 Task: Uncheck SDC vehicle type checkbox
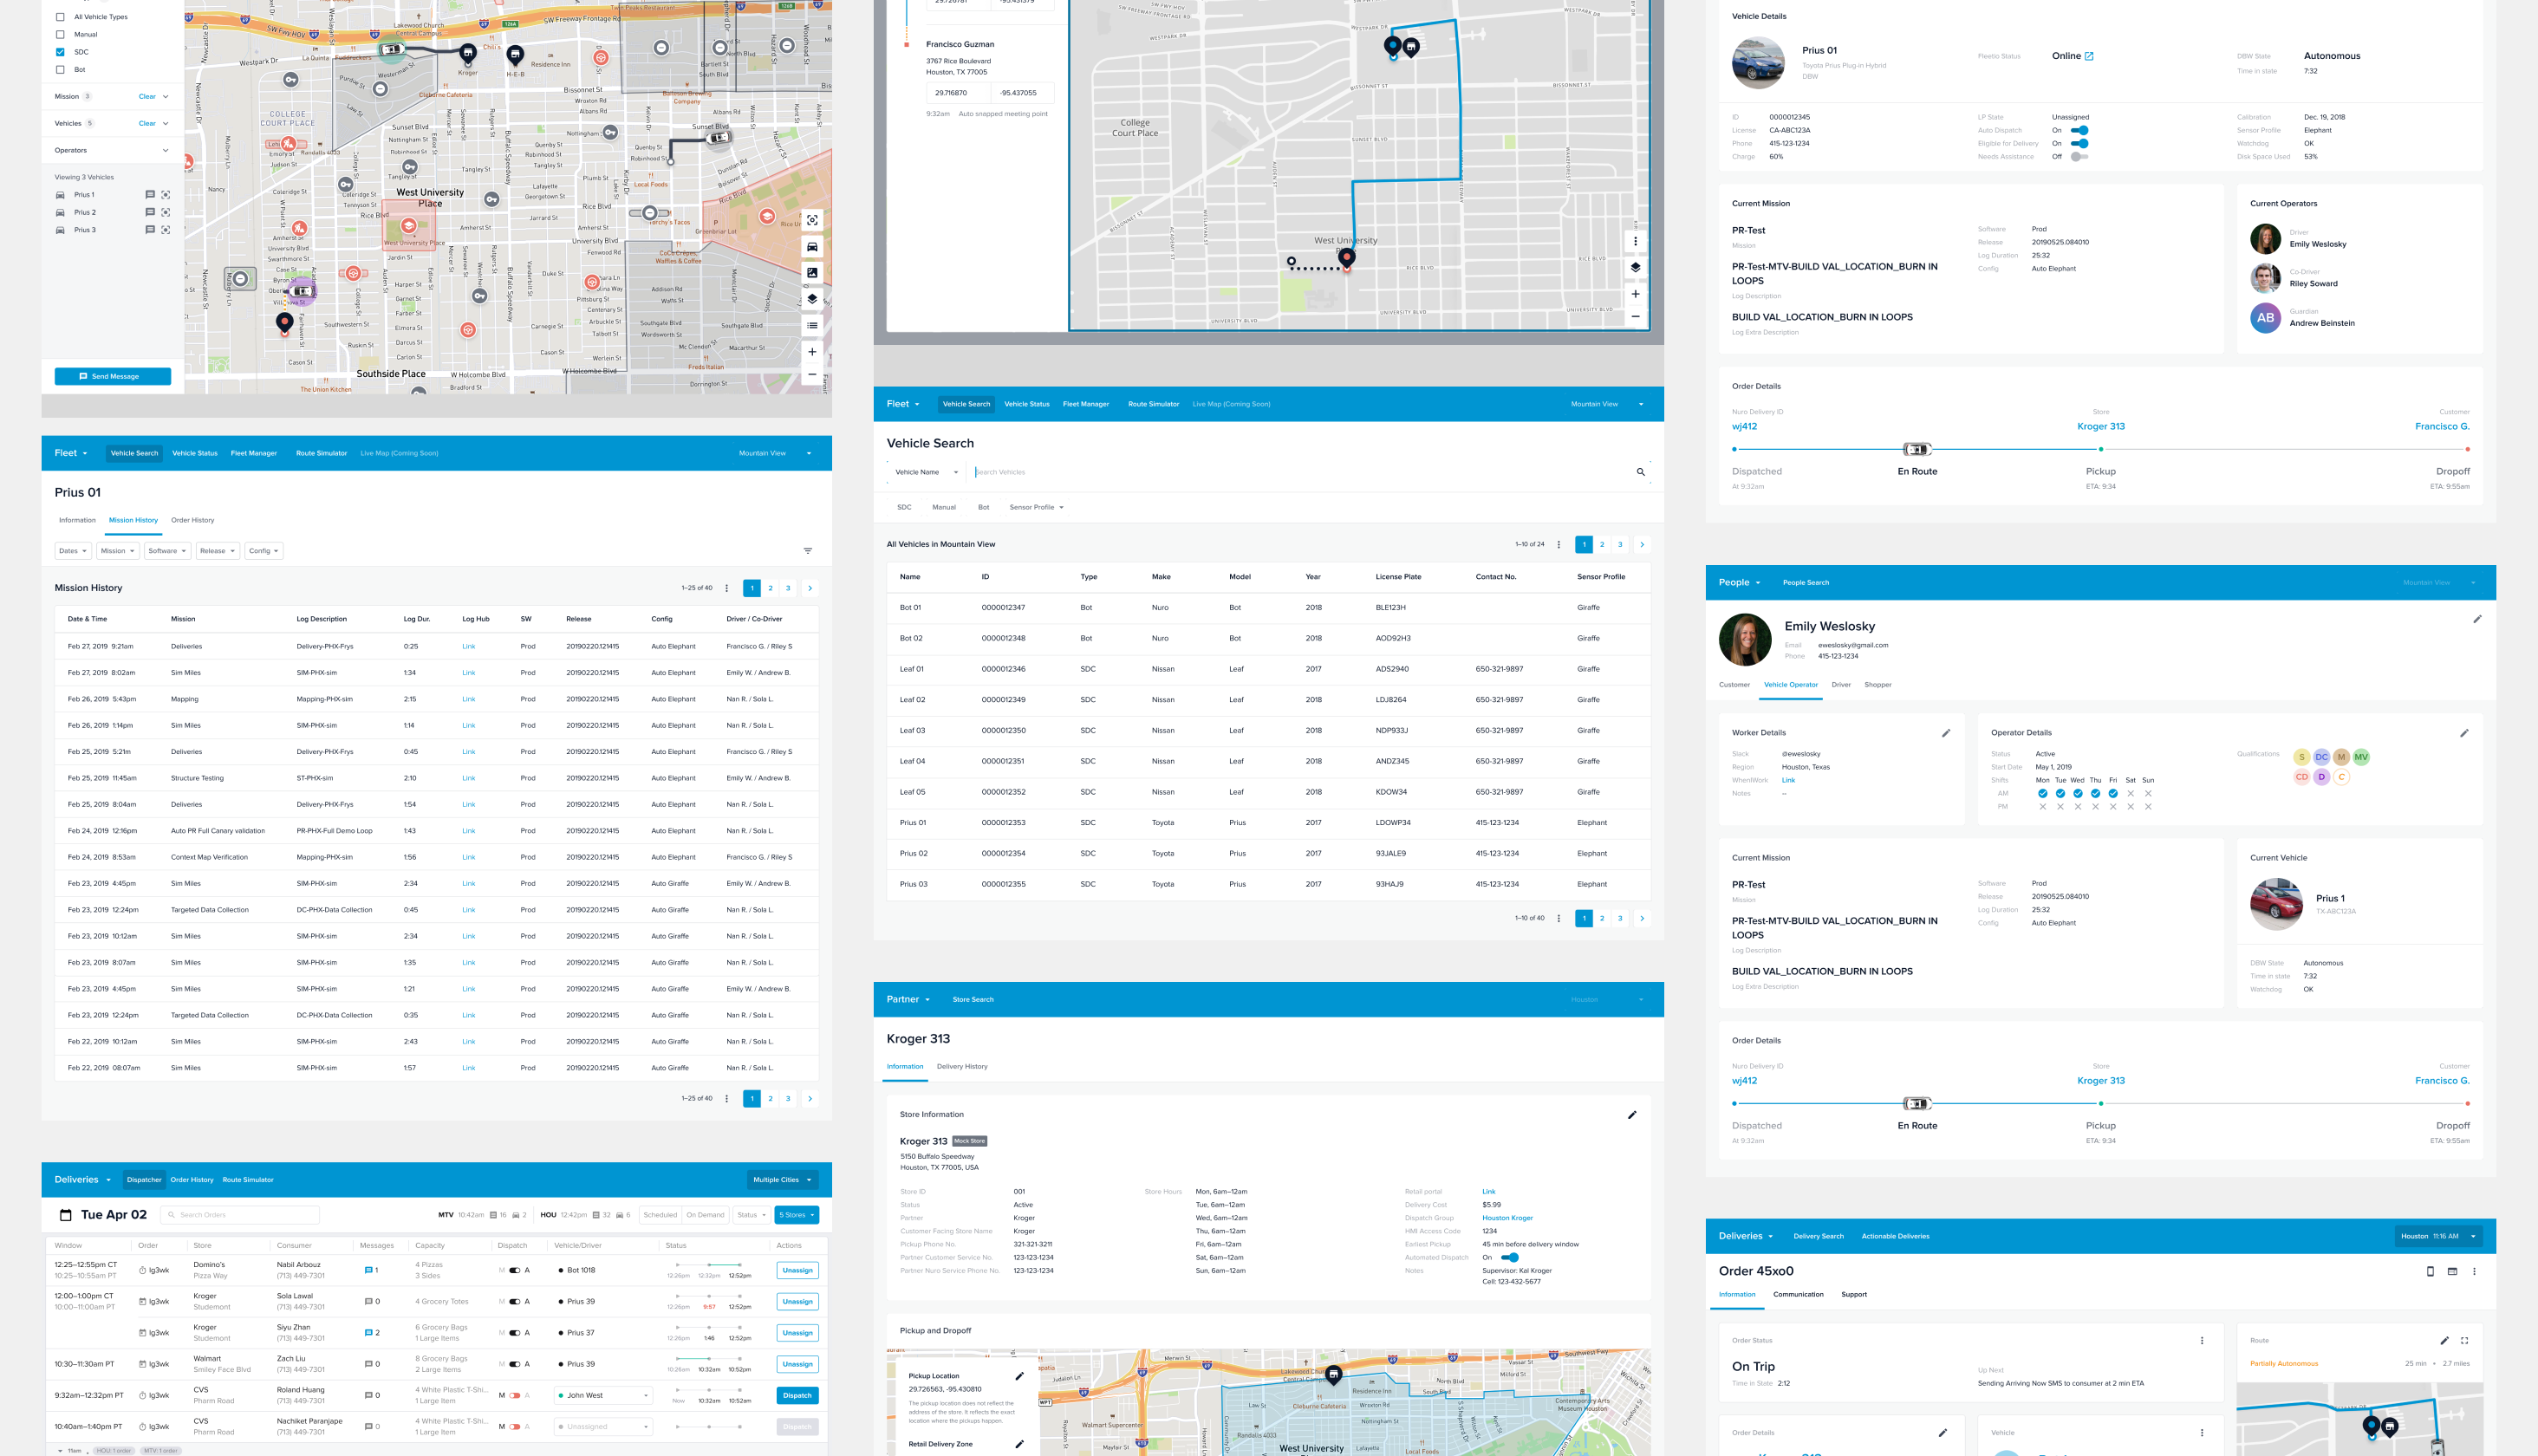[x=60, y=52]
